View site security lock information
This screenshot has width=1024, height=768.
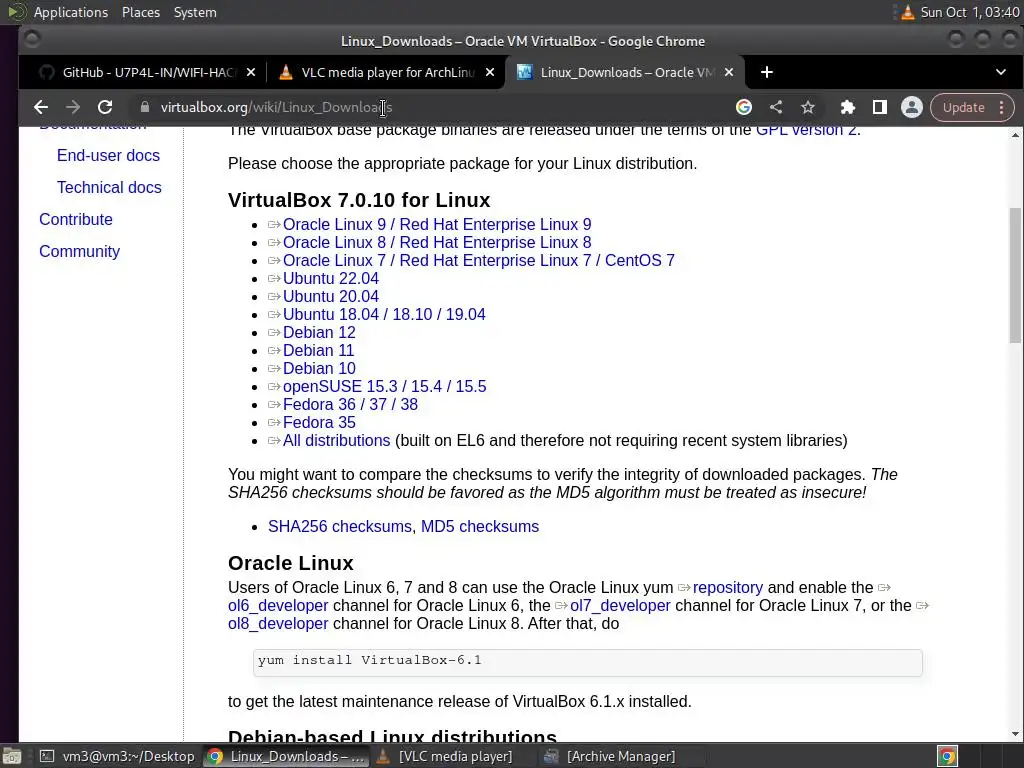click(x=145, y=107)
